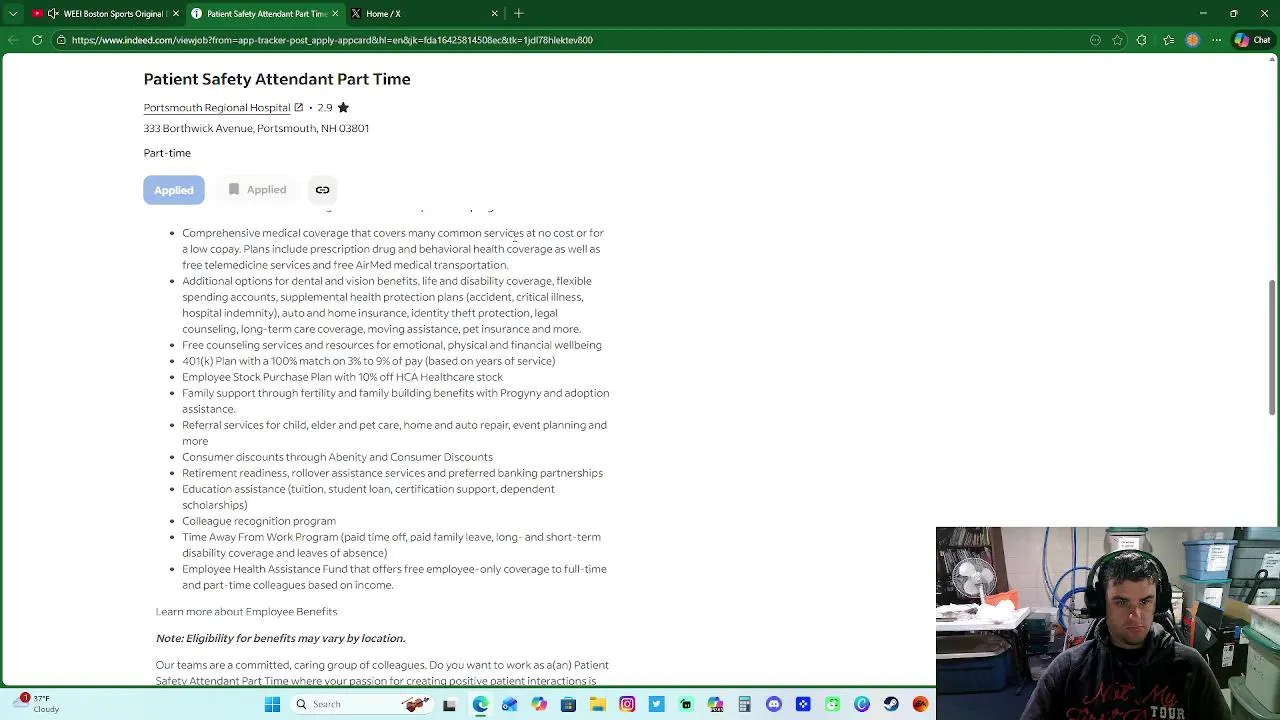Open Task View from taskbar
The height and width of the screenshot is (720, 1280).
[x=449, y=704]
